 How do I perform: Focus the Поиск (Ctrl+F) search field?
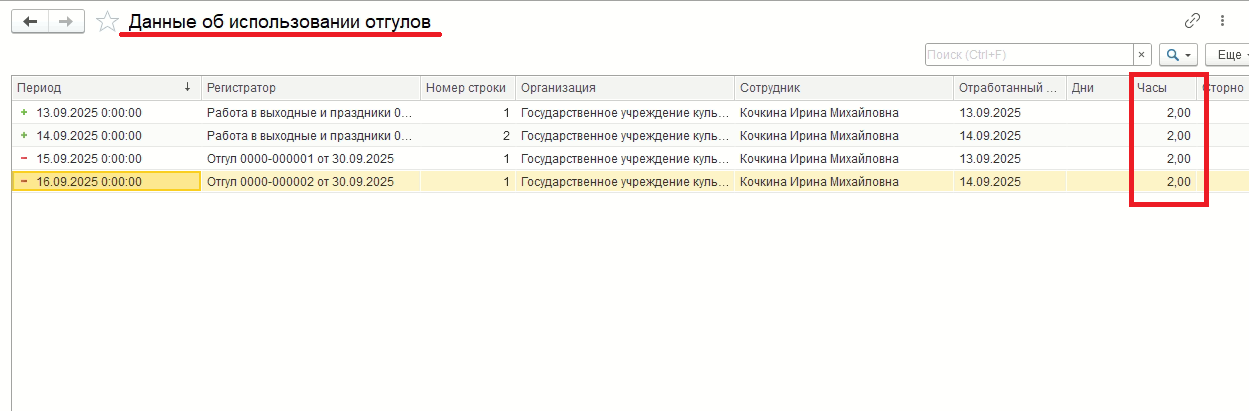[x=1029, y=54]
